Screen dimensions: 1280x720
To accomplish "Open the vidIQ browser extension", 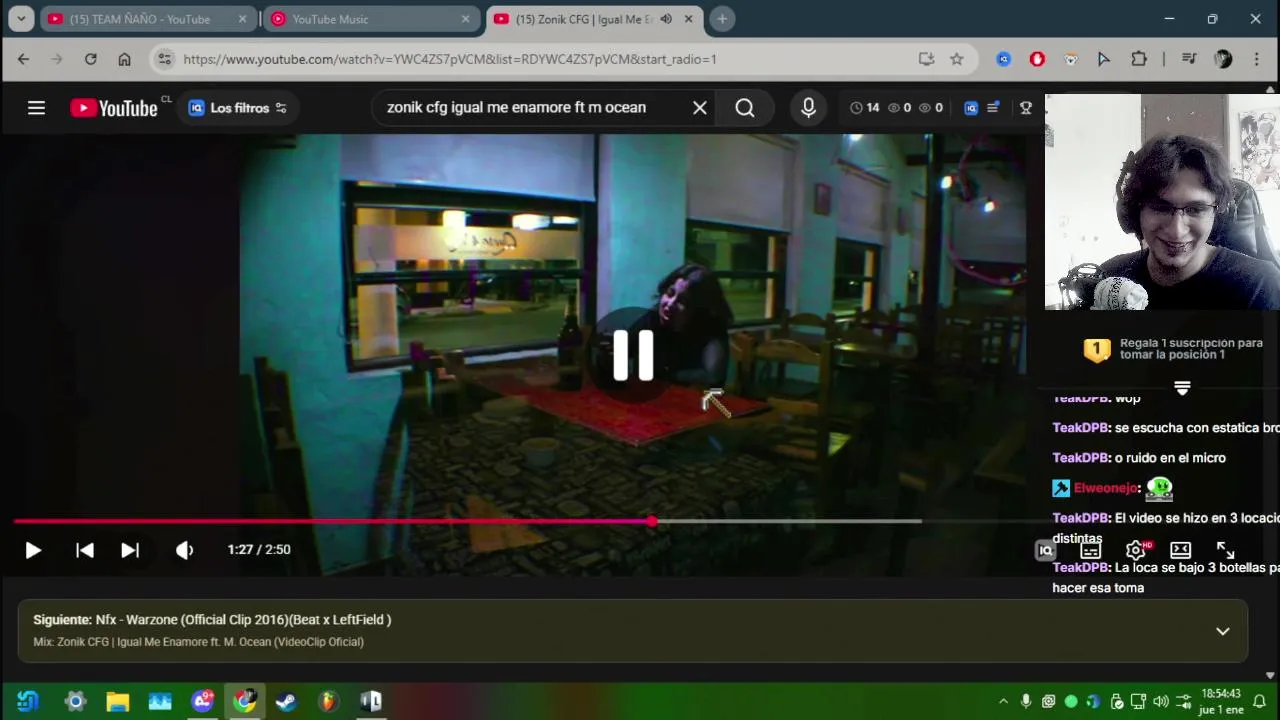I will click(x=1004, y=59).
